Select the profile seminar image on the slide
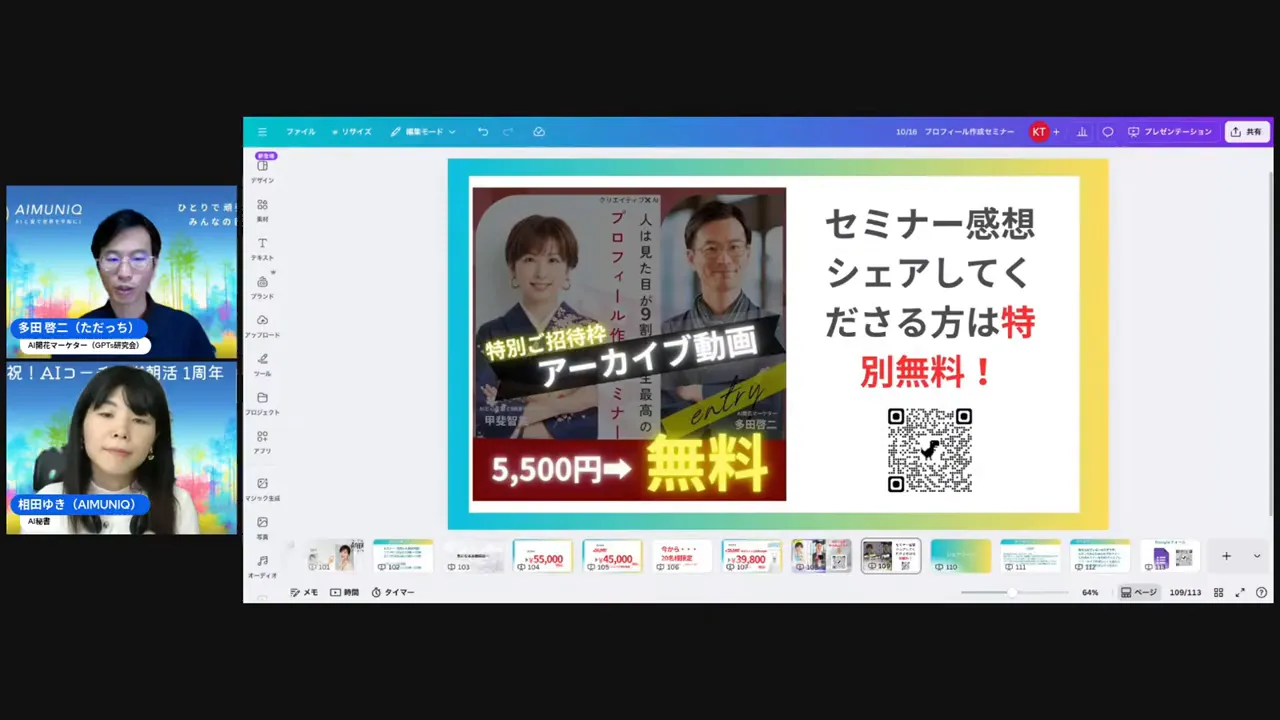The height and width of the screenshot is (720, 1280). 629,344
